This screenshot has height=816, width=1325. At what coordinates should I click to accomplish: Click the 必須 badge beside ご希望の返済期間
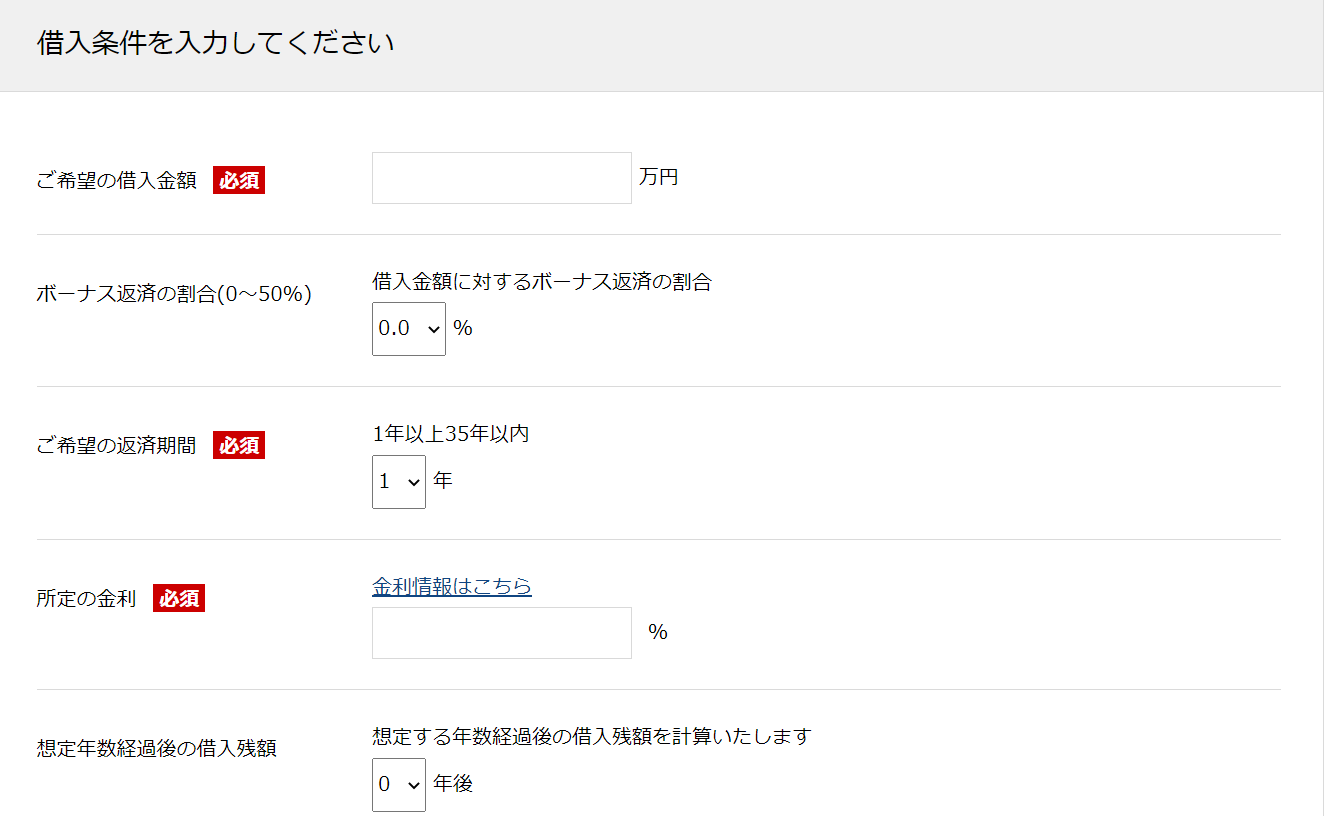tap(239, 445)
